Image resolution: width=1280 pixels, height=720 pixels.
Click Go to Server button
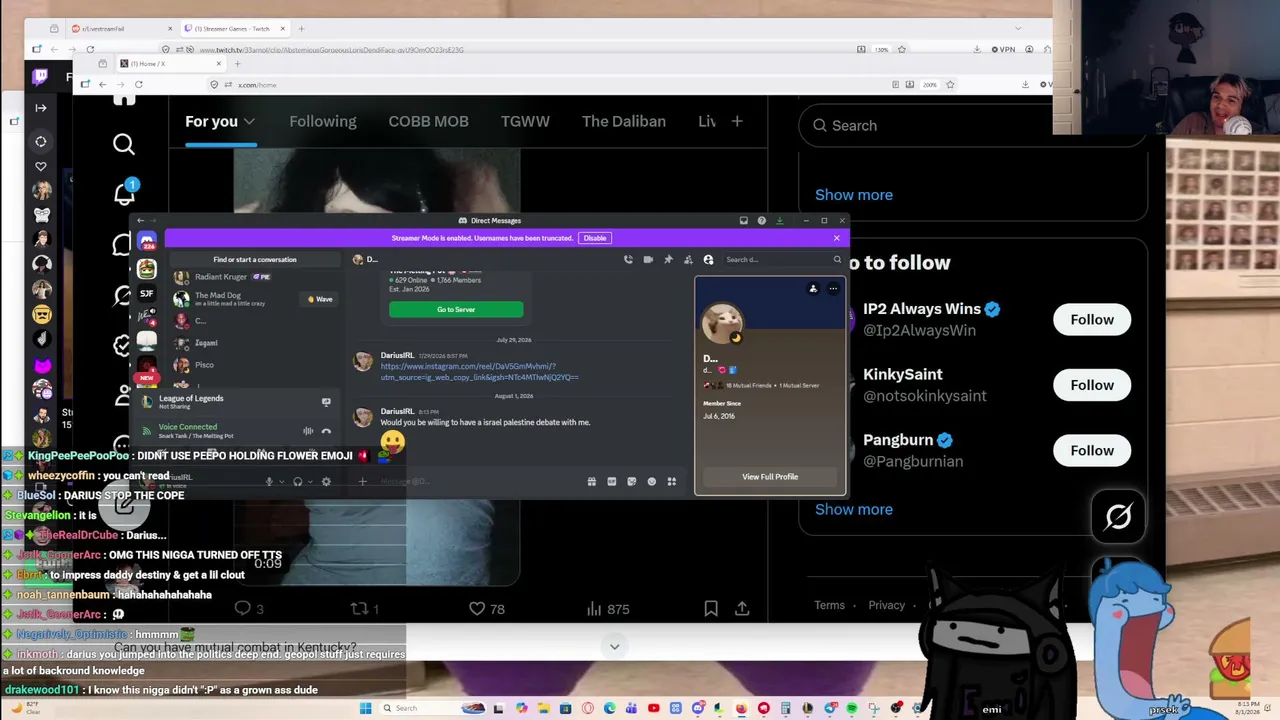pyautogui.click(x=456, y=309)
